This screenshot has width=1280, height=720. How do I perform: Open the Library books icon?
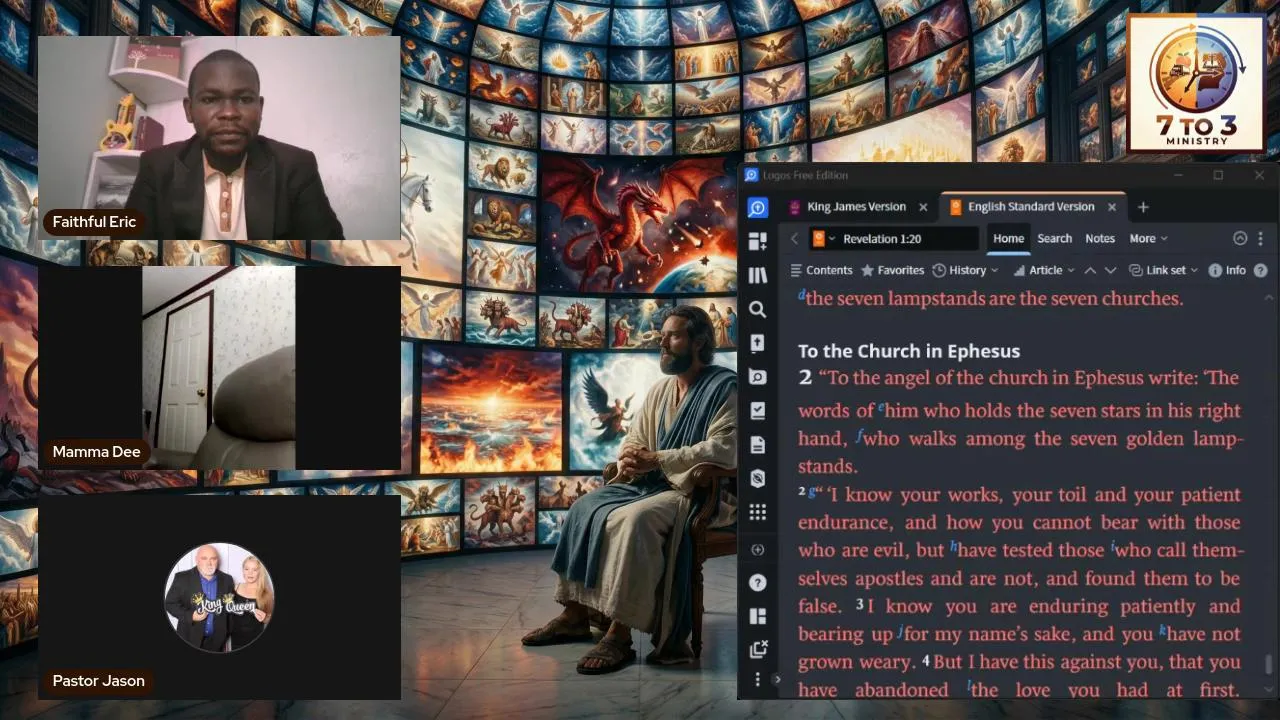click(758, 275)
